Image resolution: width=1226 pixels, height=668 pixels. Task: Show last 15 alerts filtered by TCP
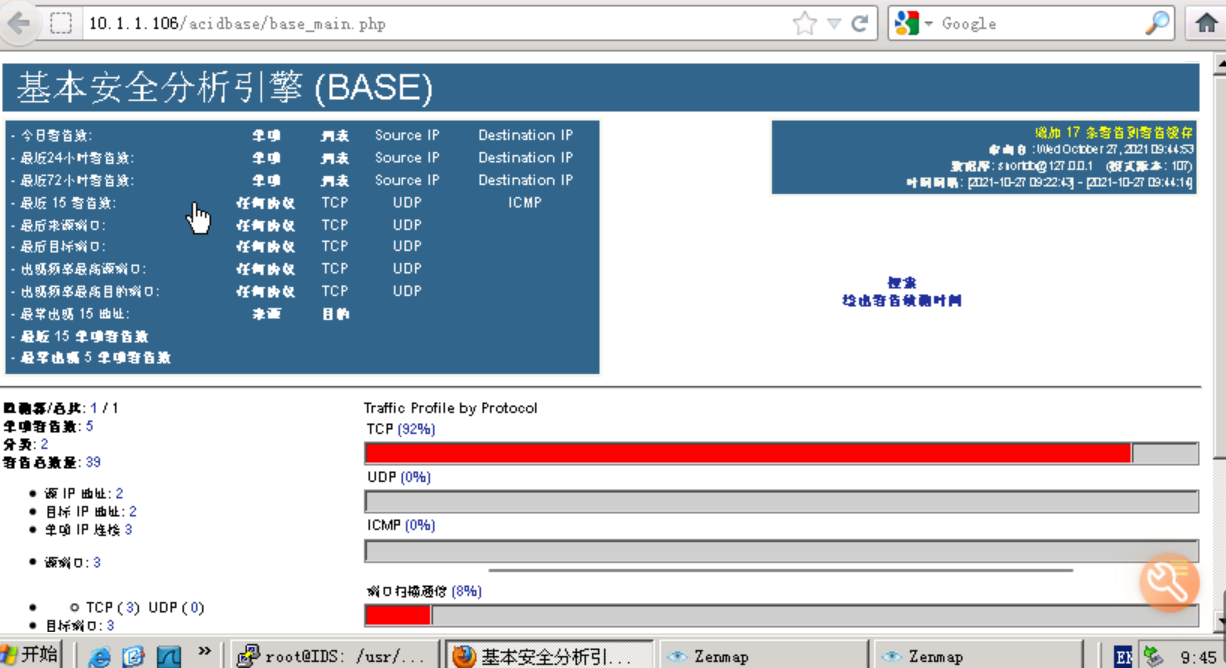point(335,203)
